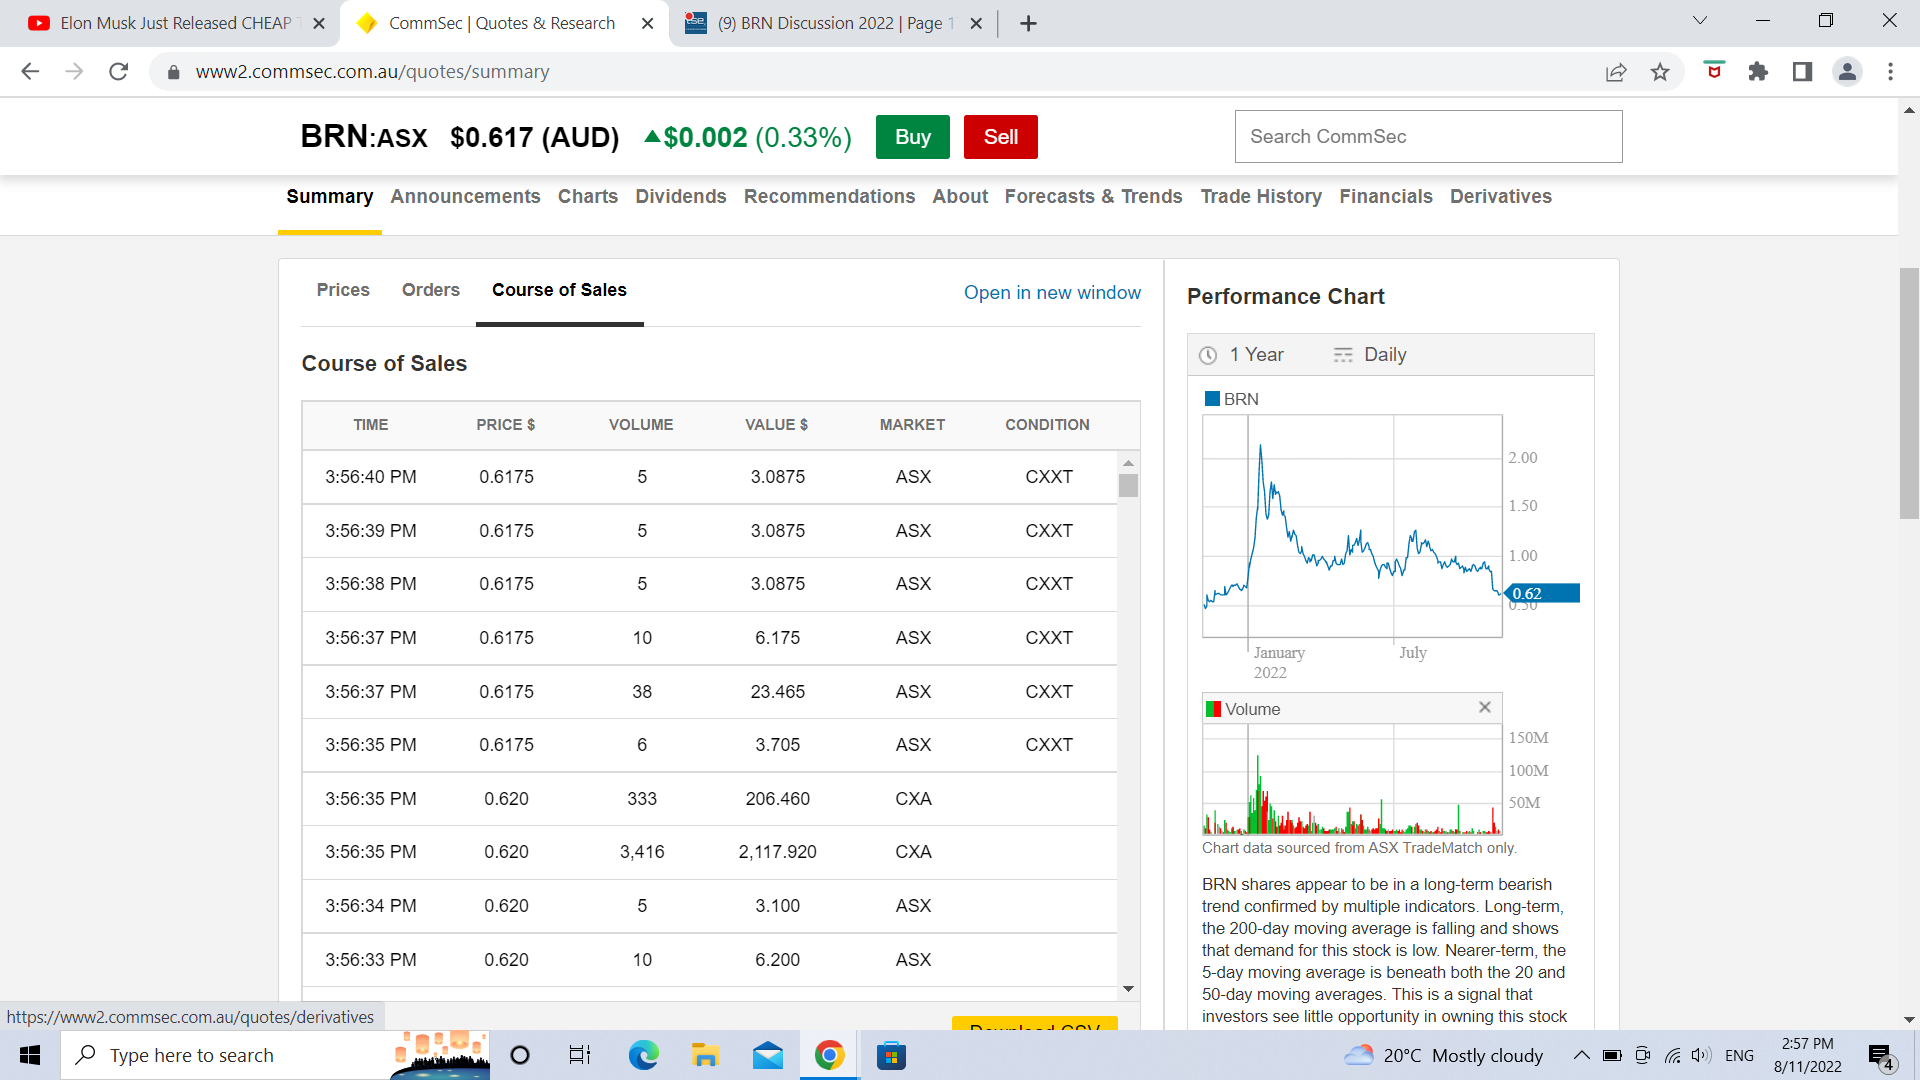
Task: Click the share page icon
Action: (x=1616, y=72)
